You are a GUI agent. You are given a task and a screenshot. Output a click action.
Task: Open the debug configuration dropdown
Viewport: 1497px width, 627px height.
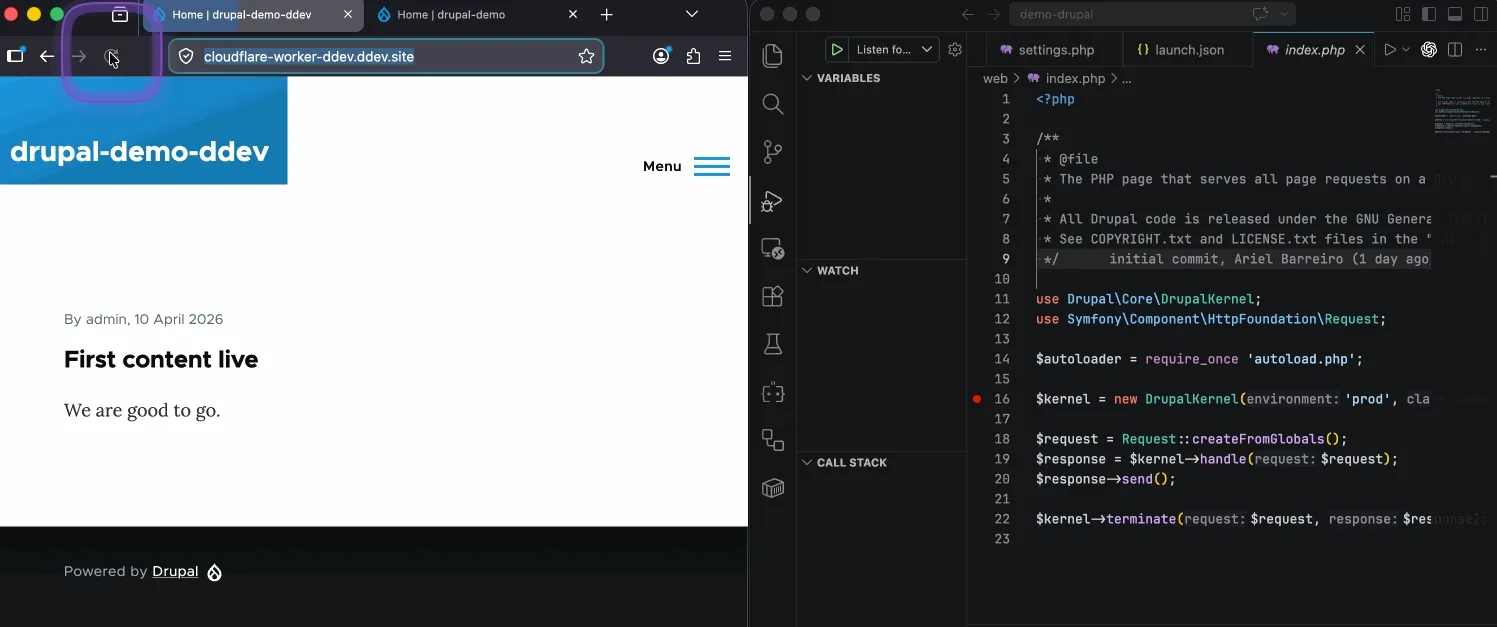pyautogui.click(x=927, y=50)
